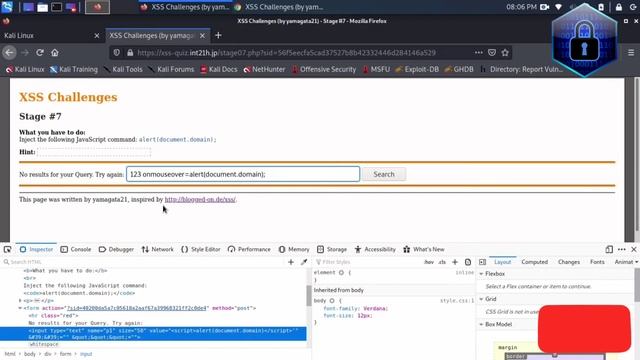This screenshot has height=360, width=640.
Task: Open the terminal from the taskbar
Action: coord(56,7)
